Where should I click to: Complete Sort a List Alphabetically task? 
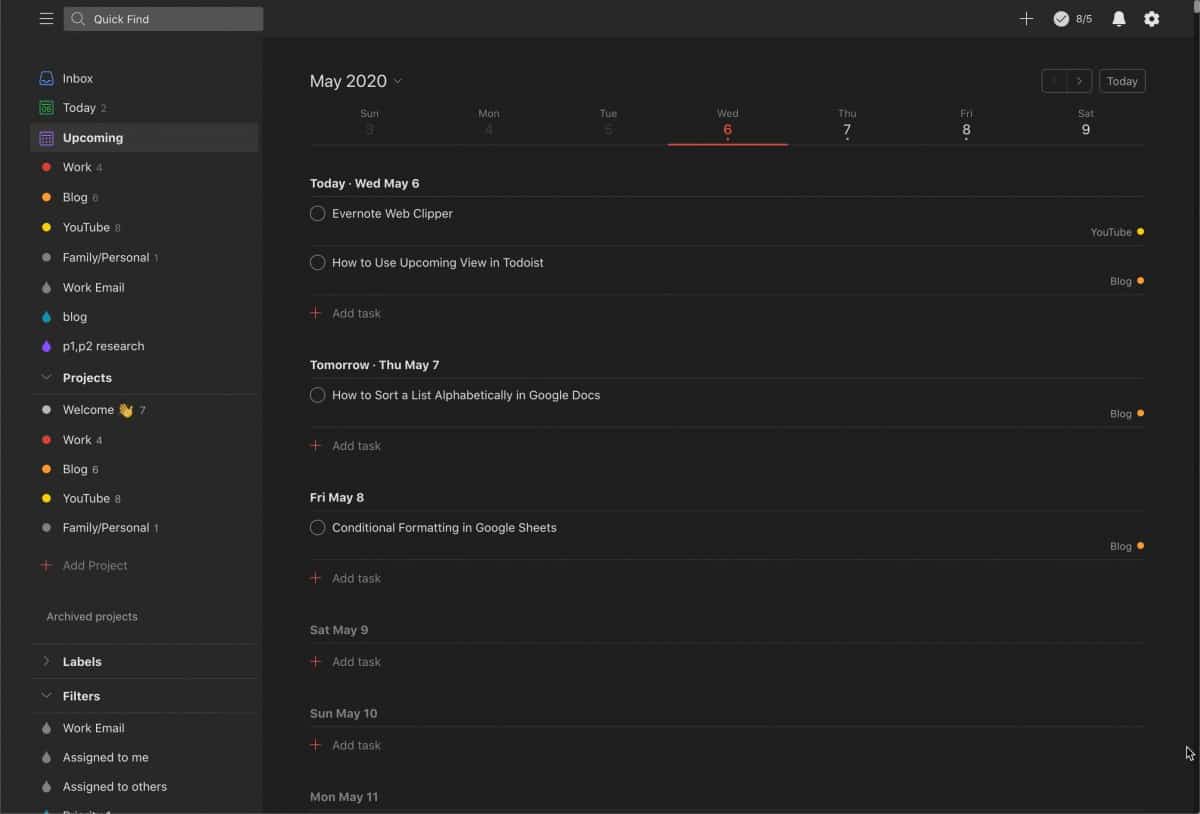coord(318,395)
